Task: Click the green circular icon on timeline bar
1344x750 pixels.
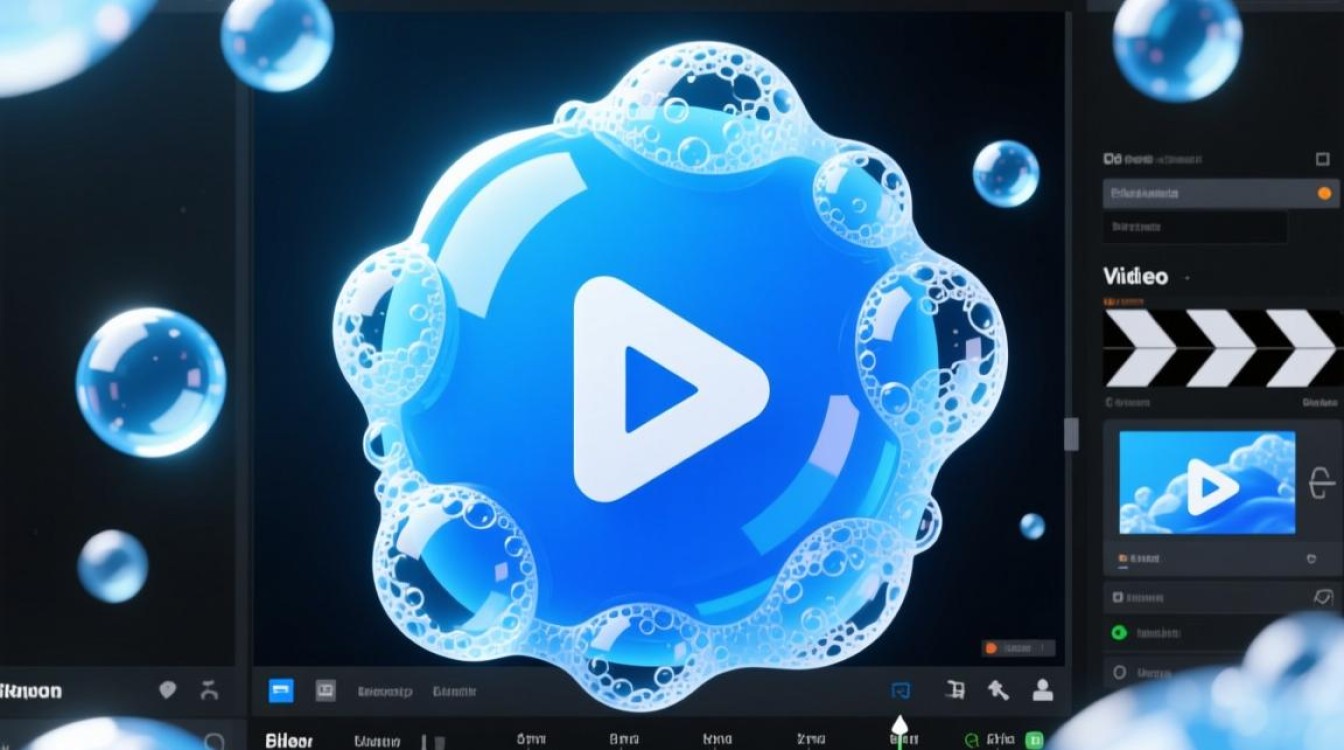Action: coord(972,741)
